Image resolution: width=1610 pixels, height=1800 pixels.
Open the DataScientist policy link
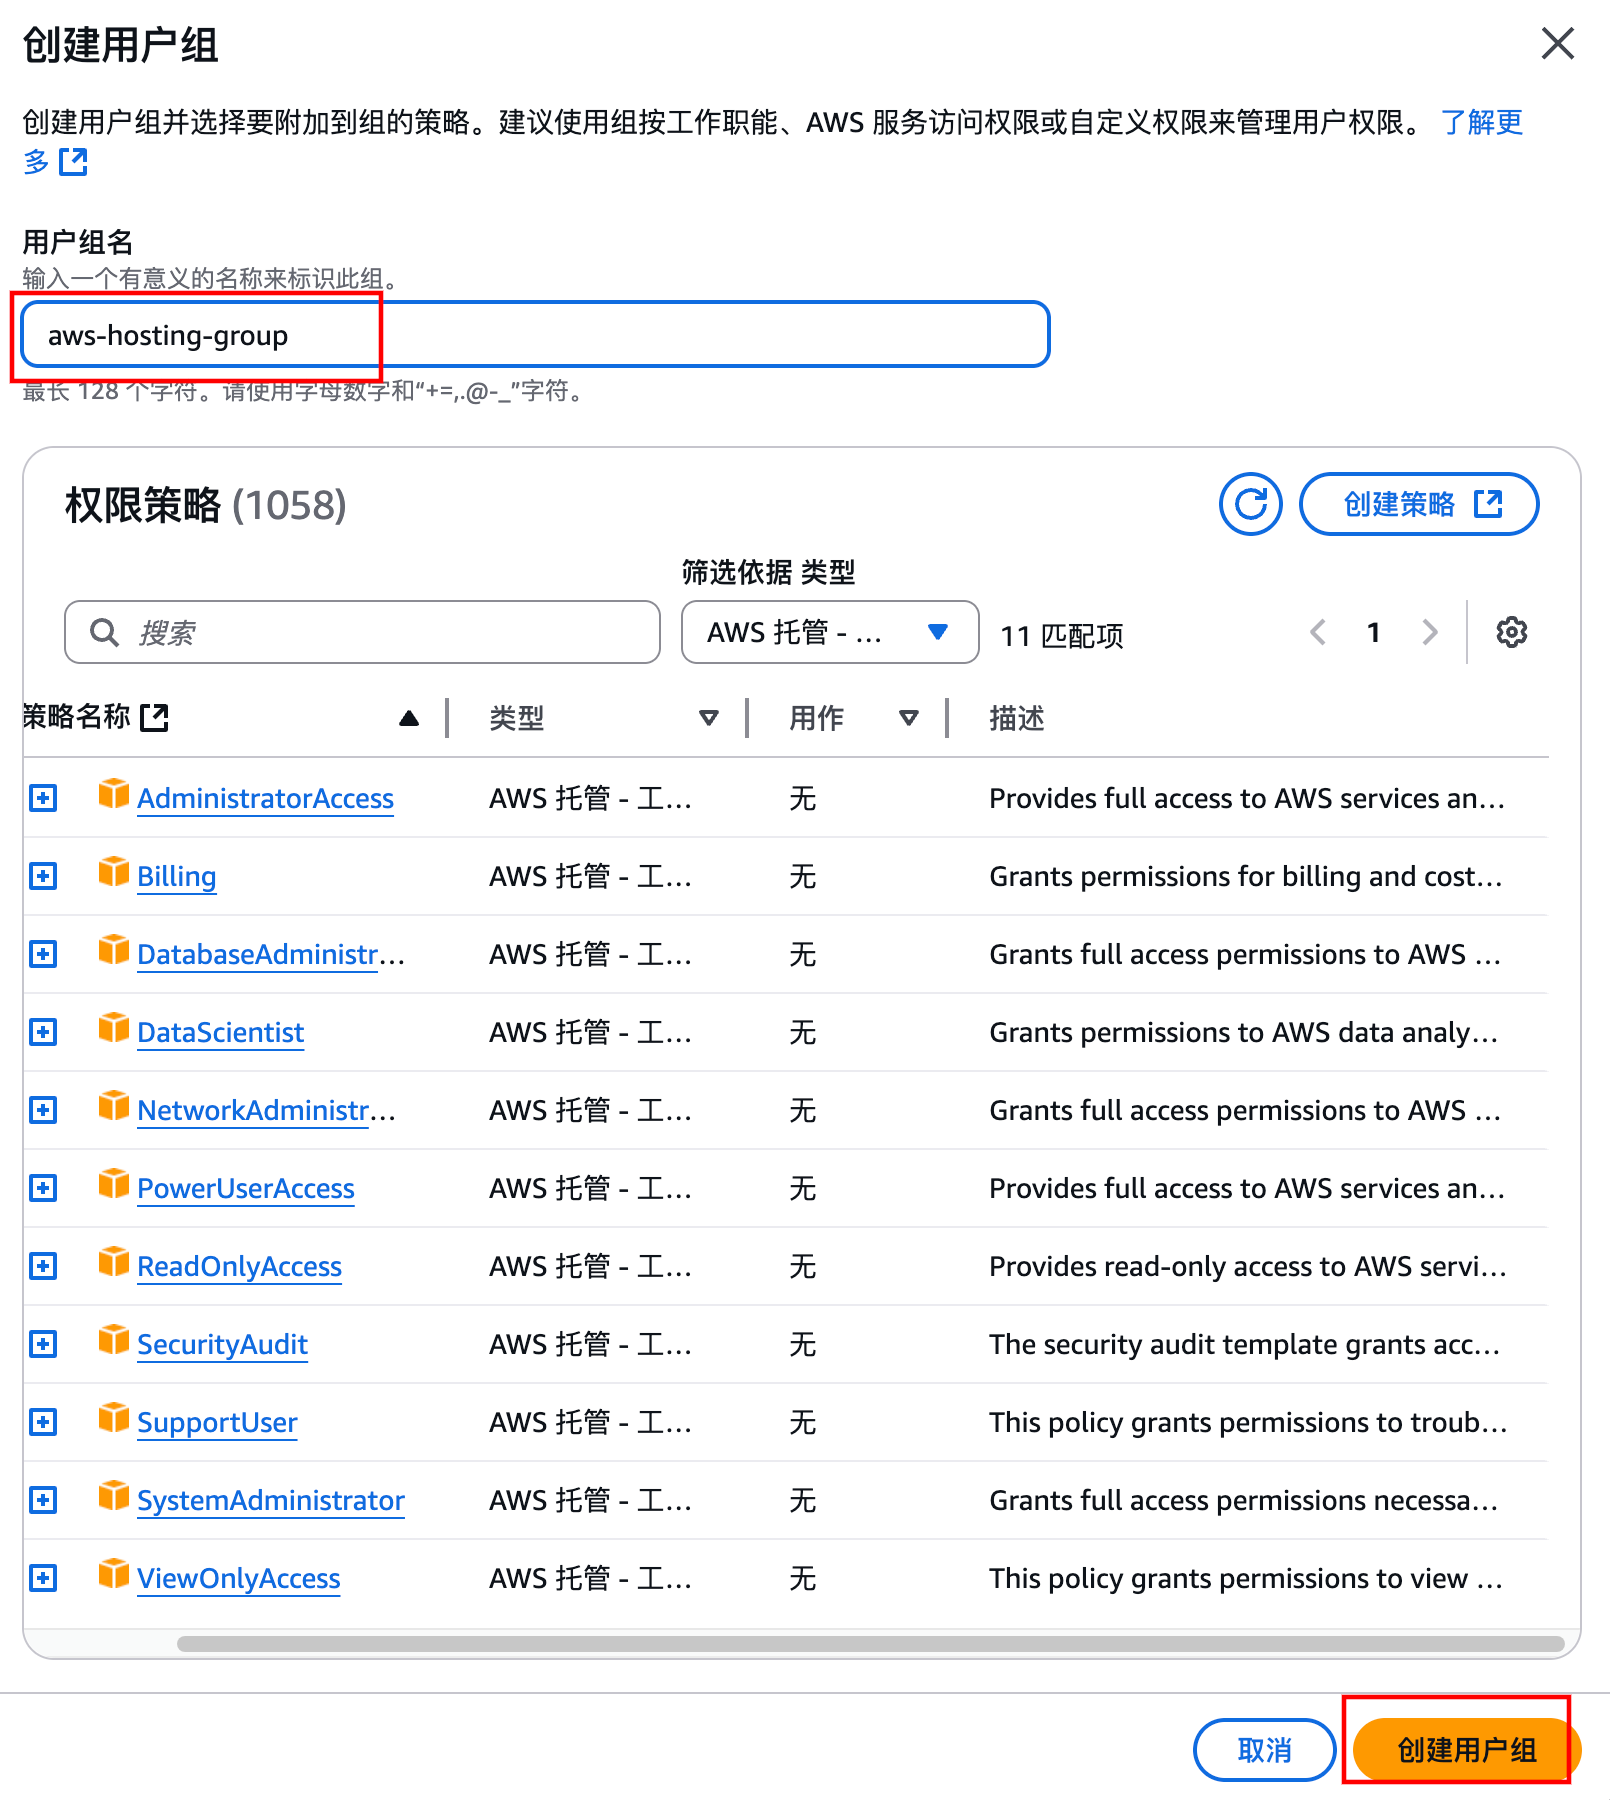pyautogui.click(x=220, y=1032)
